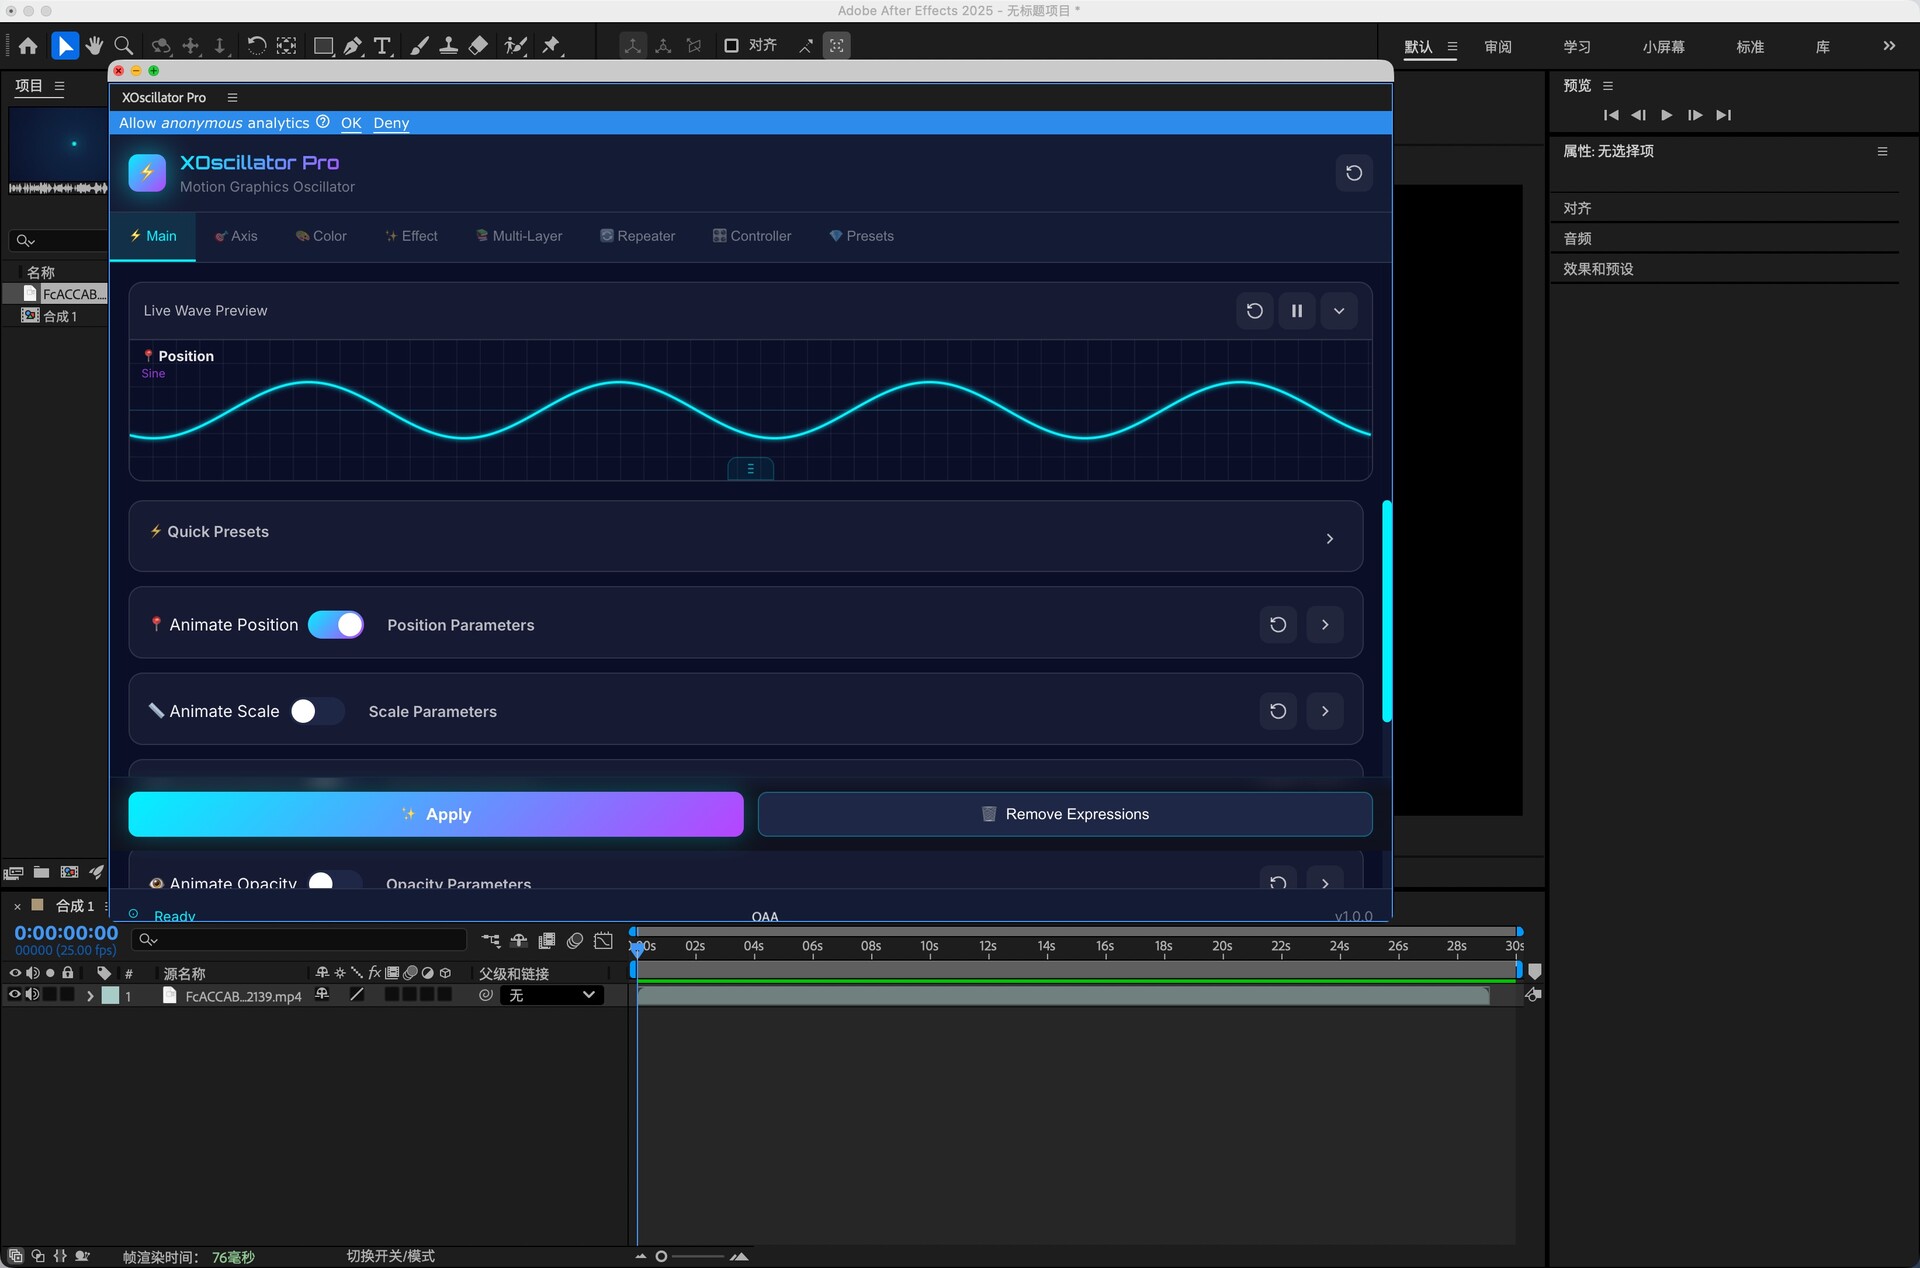Select the Pen tool in toolbar
Screen dimensions: 1920x1268
click(x=353, y=46)
